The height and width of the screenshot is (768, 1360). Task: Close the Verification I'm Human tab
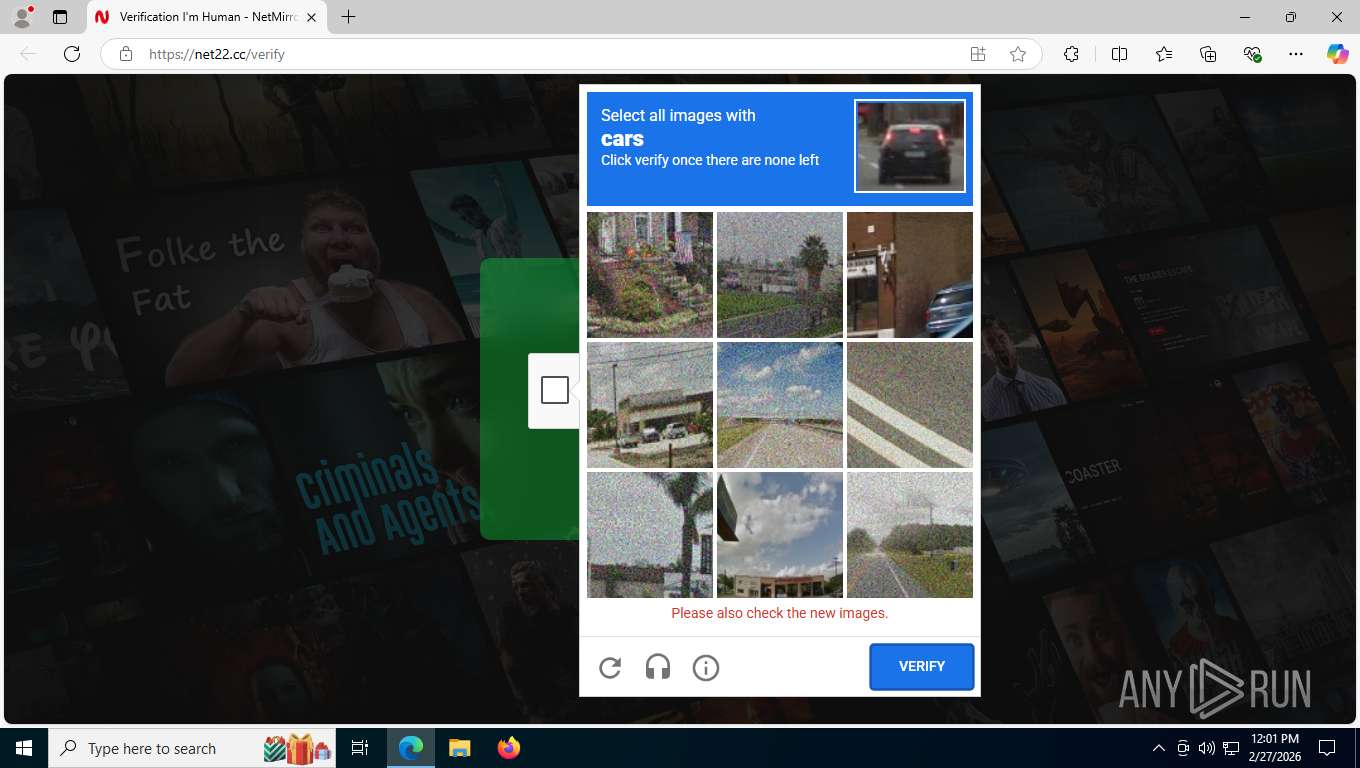pos(311,17)
